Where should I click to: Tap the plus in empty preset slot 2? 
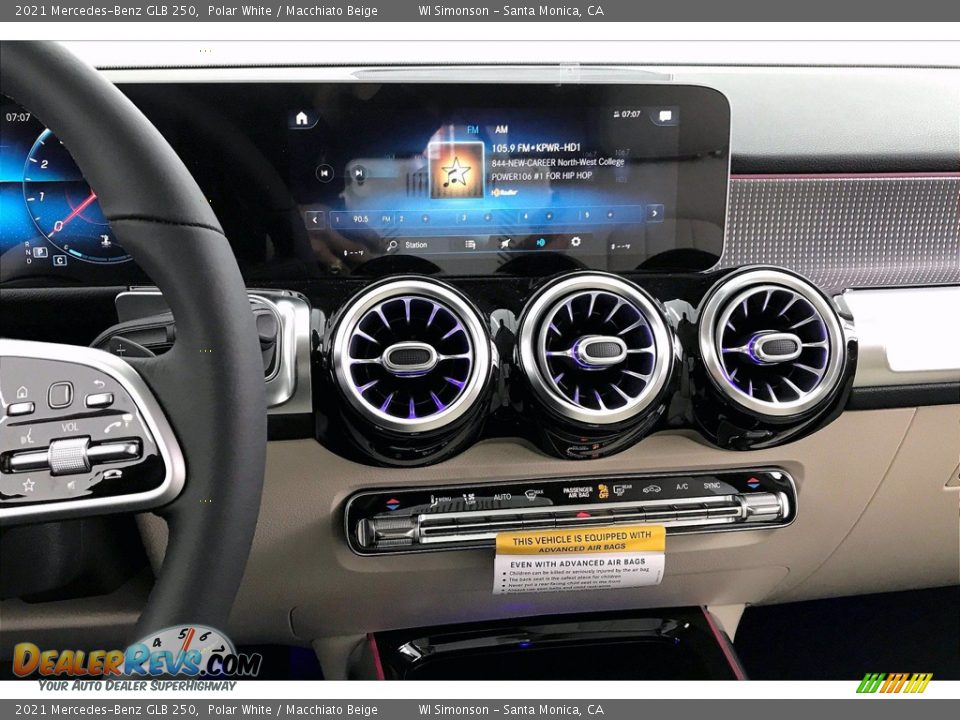coord(425,218)
